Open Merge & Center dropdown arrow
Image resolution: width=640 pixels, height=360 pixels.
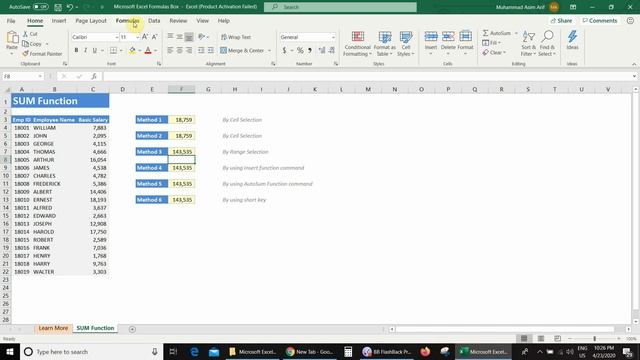pos(269,51)
